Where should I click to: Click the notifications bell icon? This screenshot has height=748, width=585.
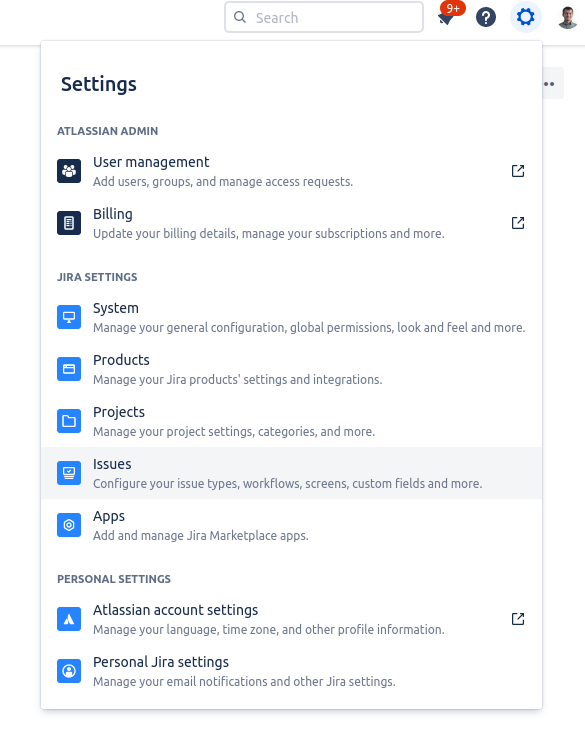tap(445, 19)
